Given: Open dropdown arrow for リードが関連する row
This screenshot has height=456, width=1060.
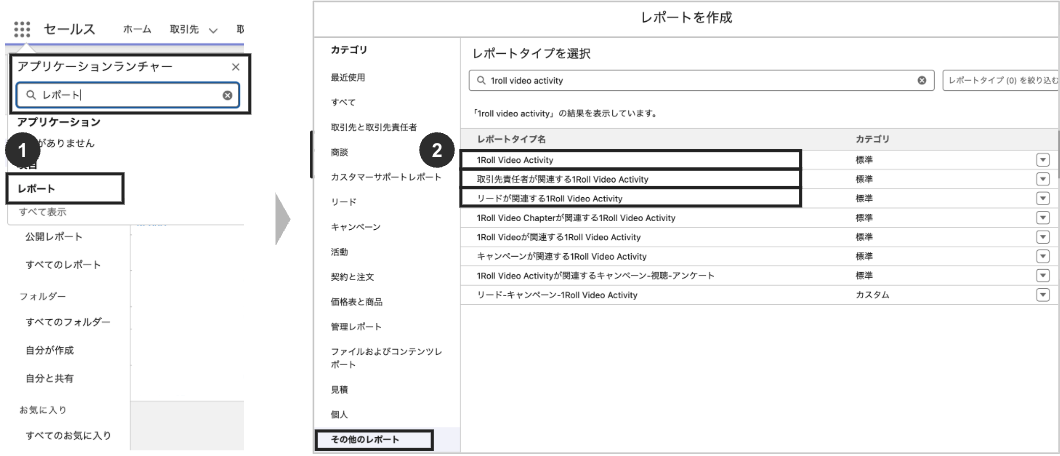Looking at the screenshot, I should [x=1043, y=199].
